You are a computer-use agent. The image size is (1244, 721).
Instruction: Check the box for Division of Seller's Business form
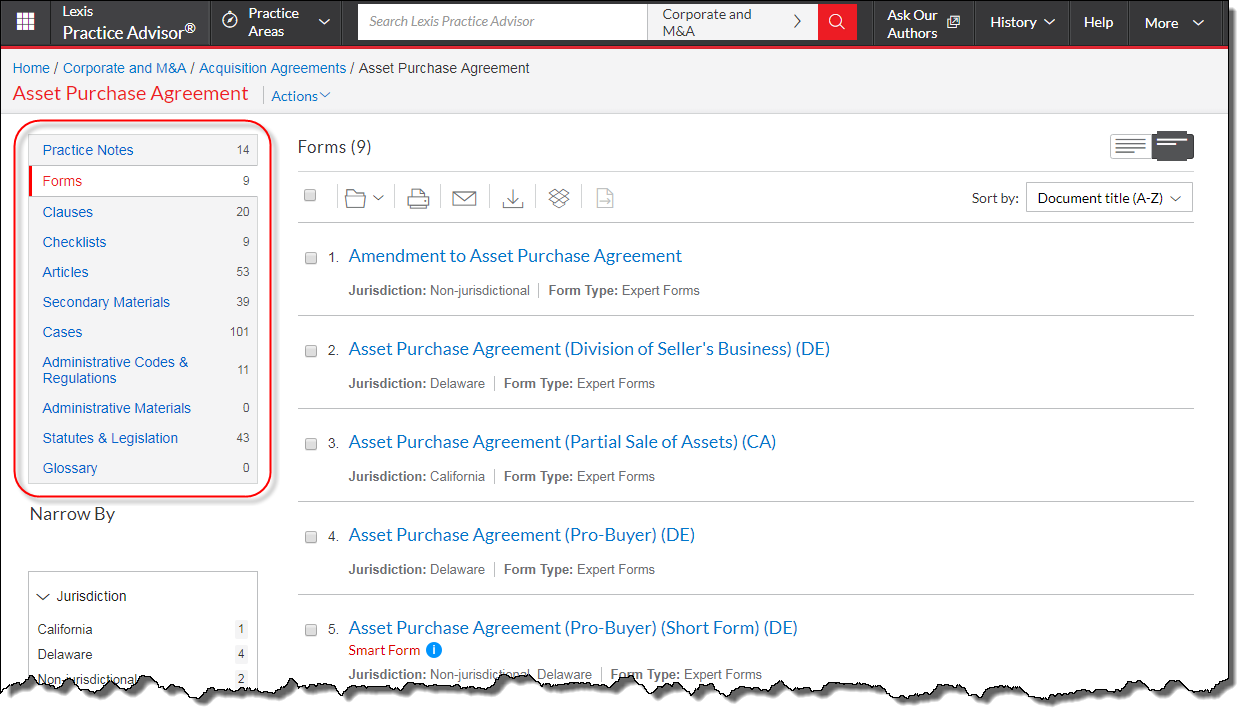coord(311,351)
